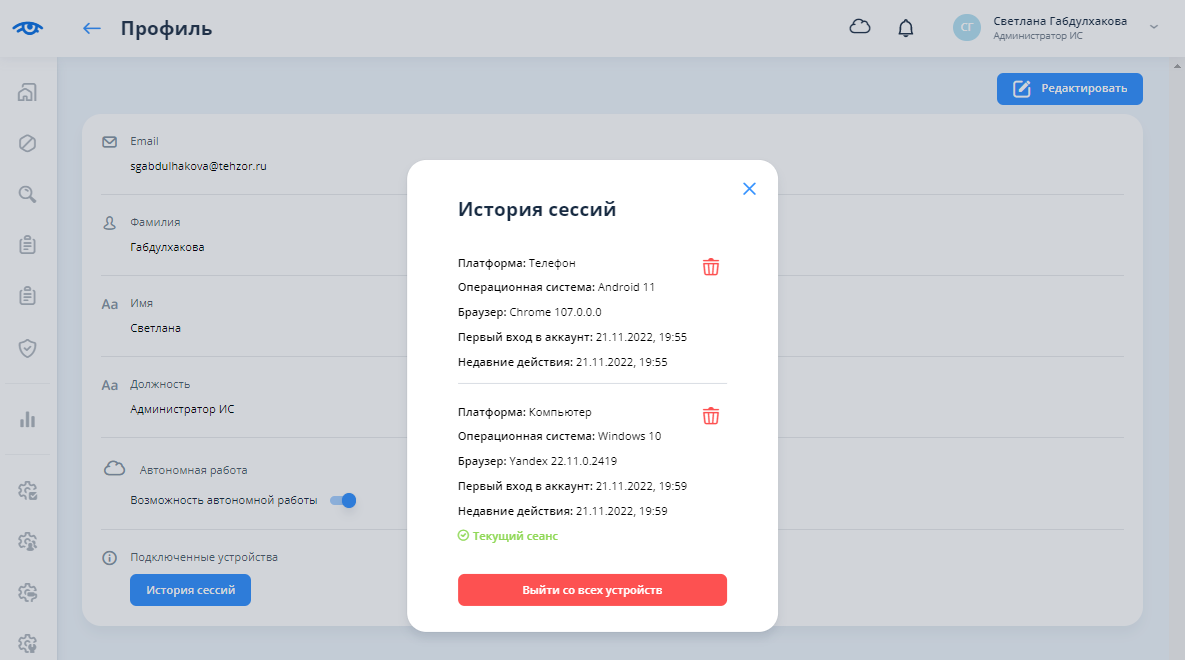This screenshot has height=660, width=1185.
Task: Click the Выйти со всех устройств button
Action: (592, 590)
